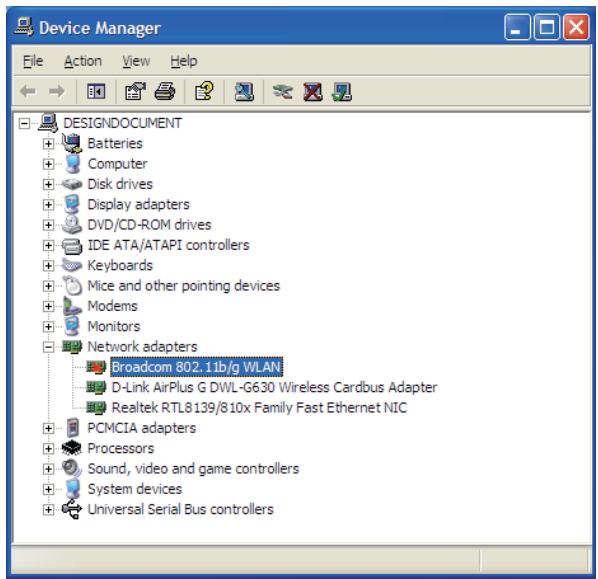Maximize the Device Manager window
The width and height of the screenshot is (598, 579).
(x=547, y=27)
